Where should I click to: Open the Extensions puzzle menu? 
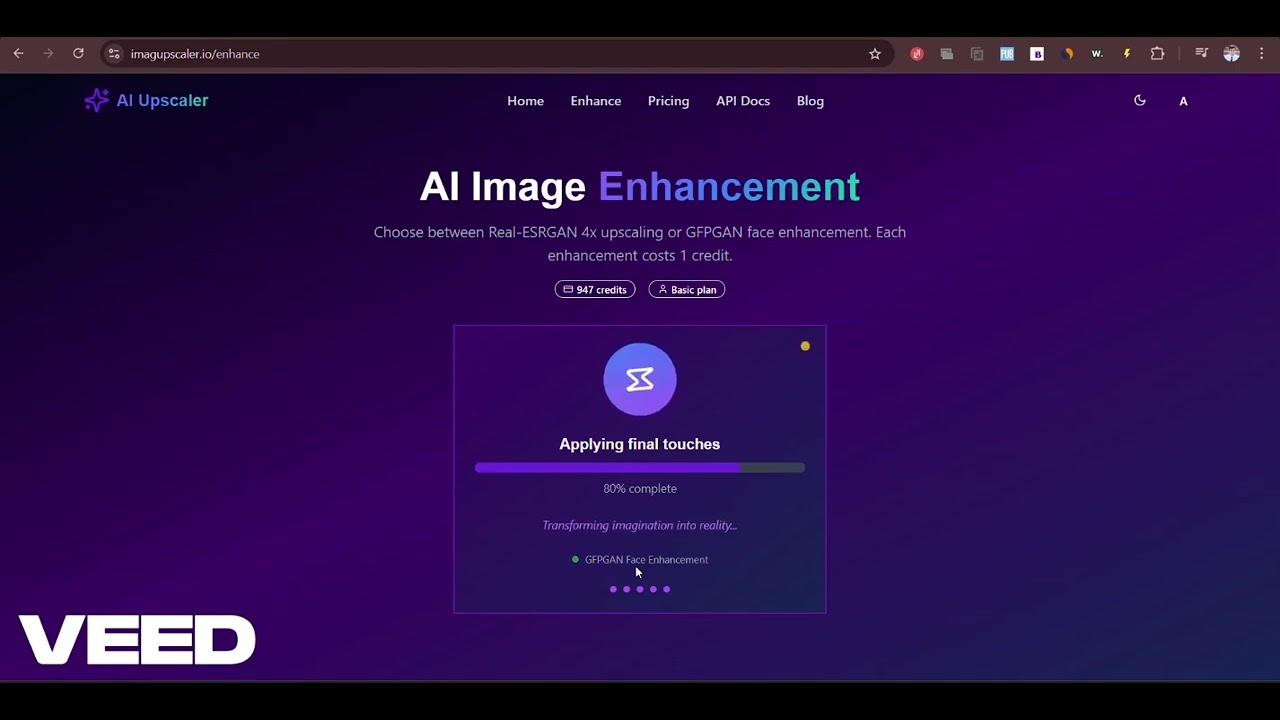point(1157,54)
